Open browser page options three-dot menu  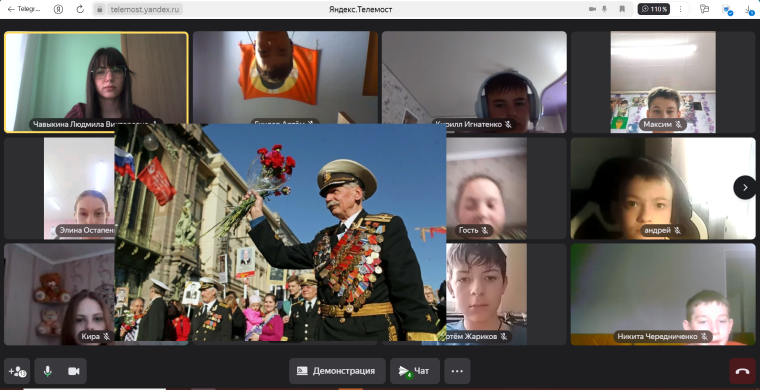[681, 9]
